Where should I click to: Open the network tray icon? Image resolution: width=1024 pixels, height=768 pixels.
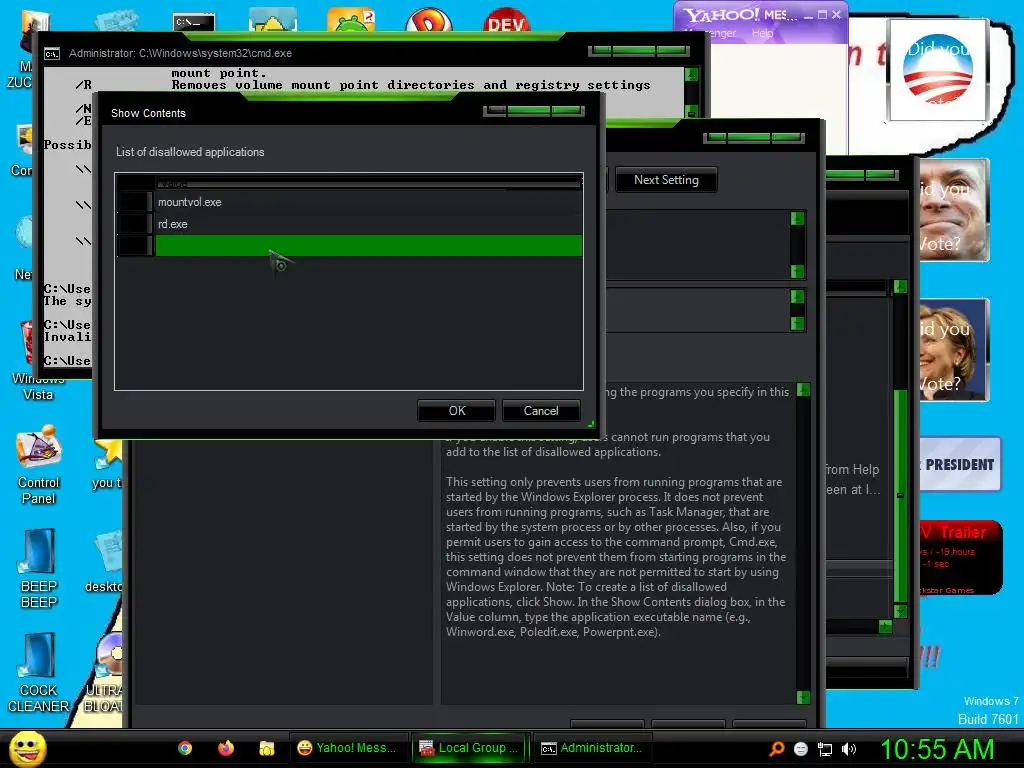click(825, 749)
